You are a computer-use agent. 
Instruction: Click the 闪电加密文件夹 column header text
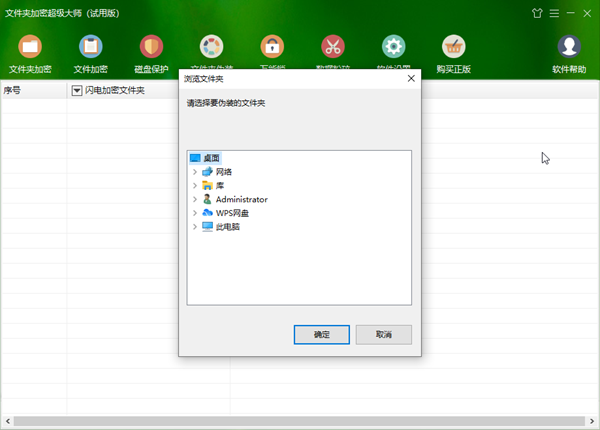[115, 91]
